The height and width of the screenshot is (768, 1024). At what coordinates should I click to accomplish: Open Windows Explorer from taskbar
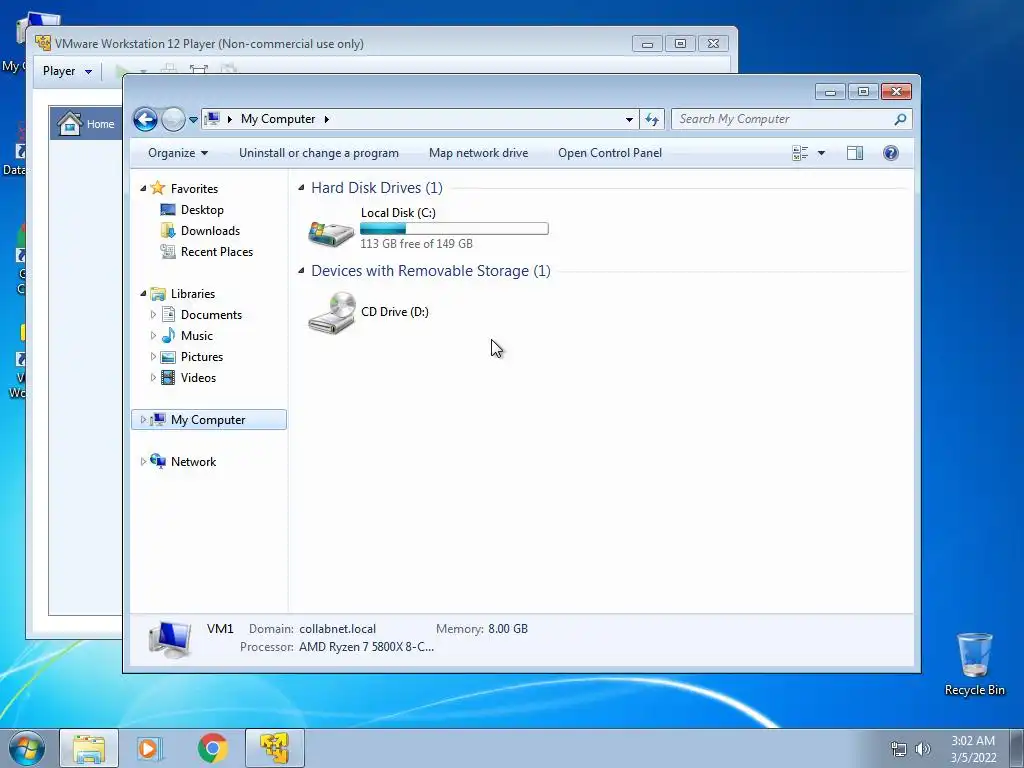click(89, 748)
